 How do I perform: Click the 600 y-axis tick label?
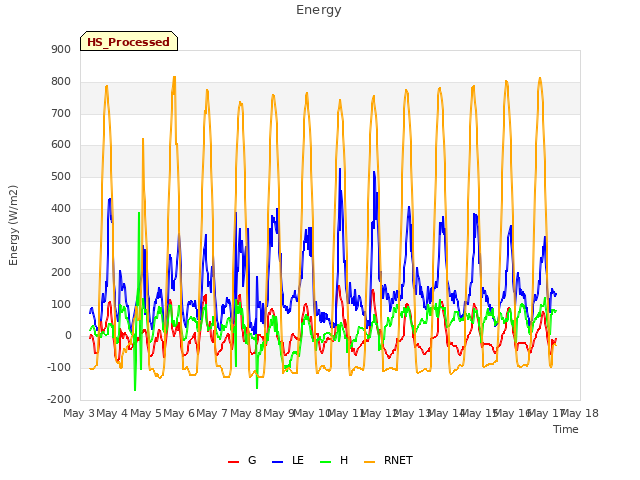click(x=61, y=144)
